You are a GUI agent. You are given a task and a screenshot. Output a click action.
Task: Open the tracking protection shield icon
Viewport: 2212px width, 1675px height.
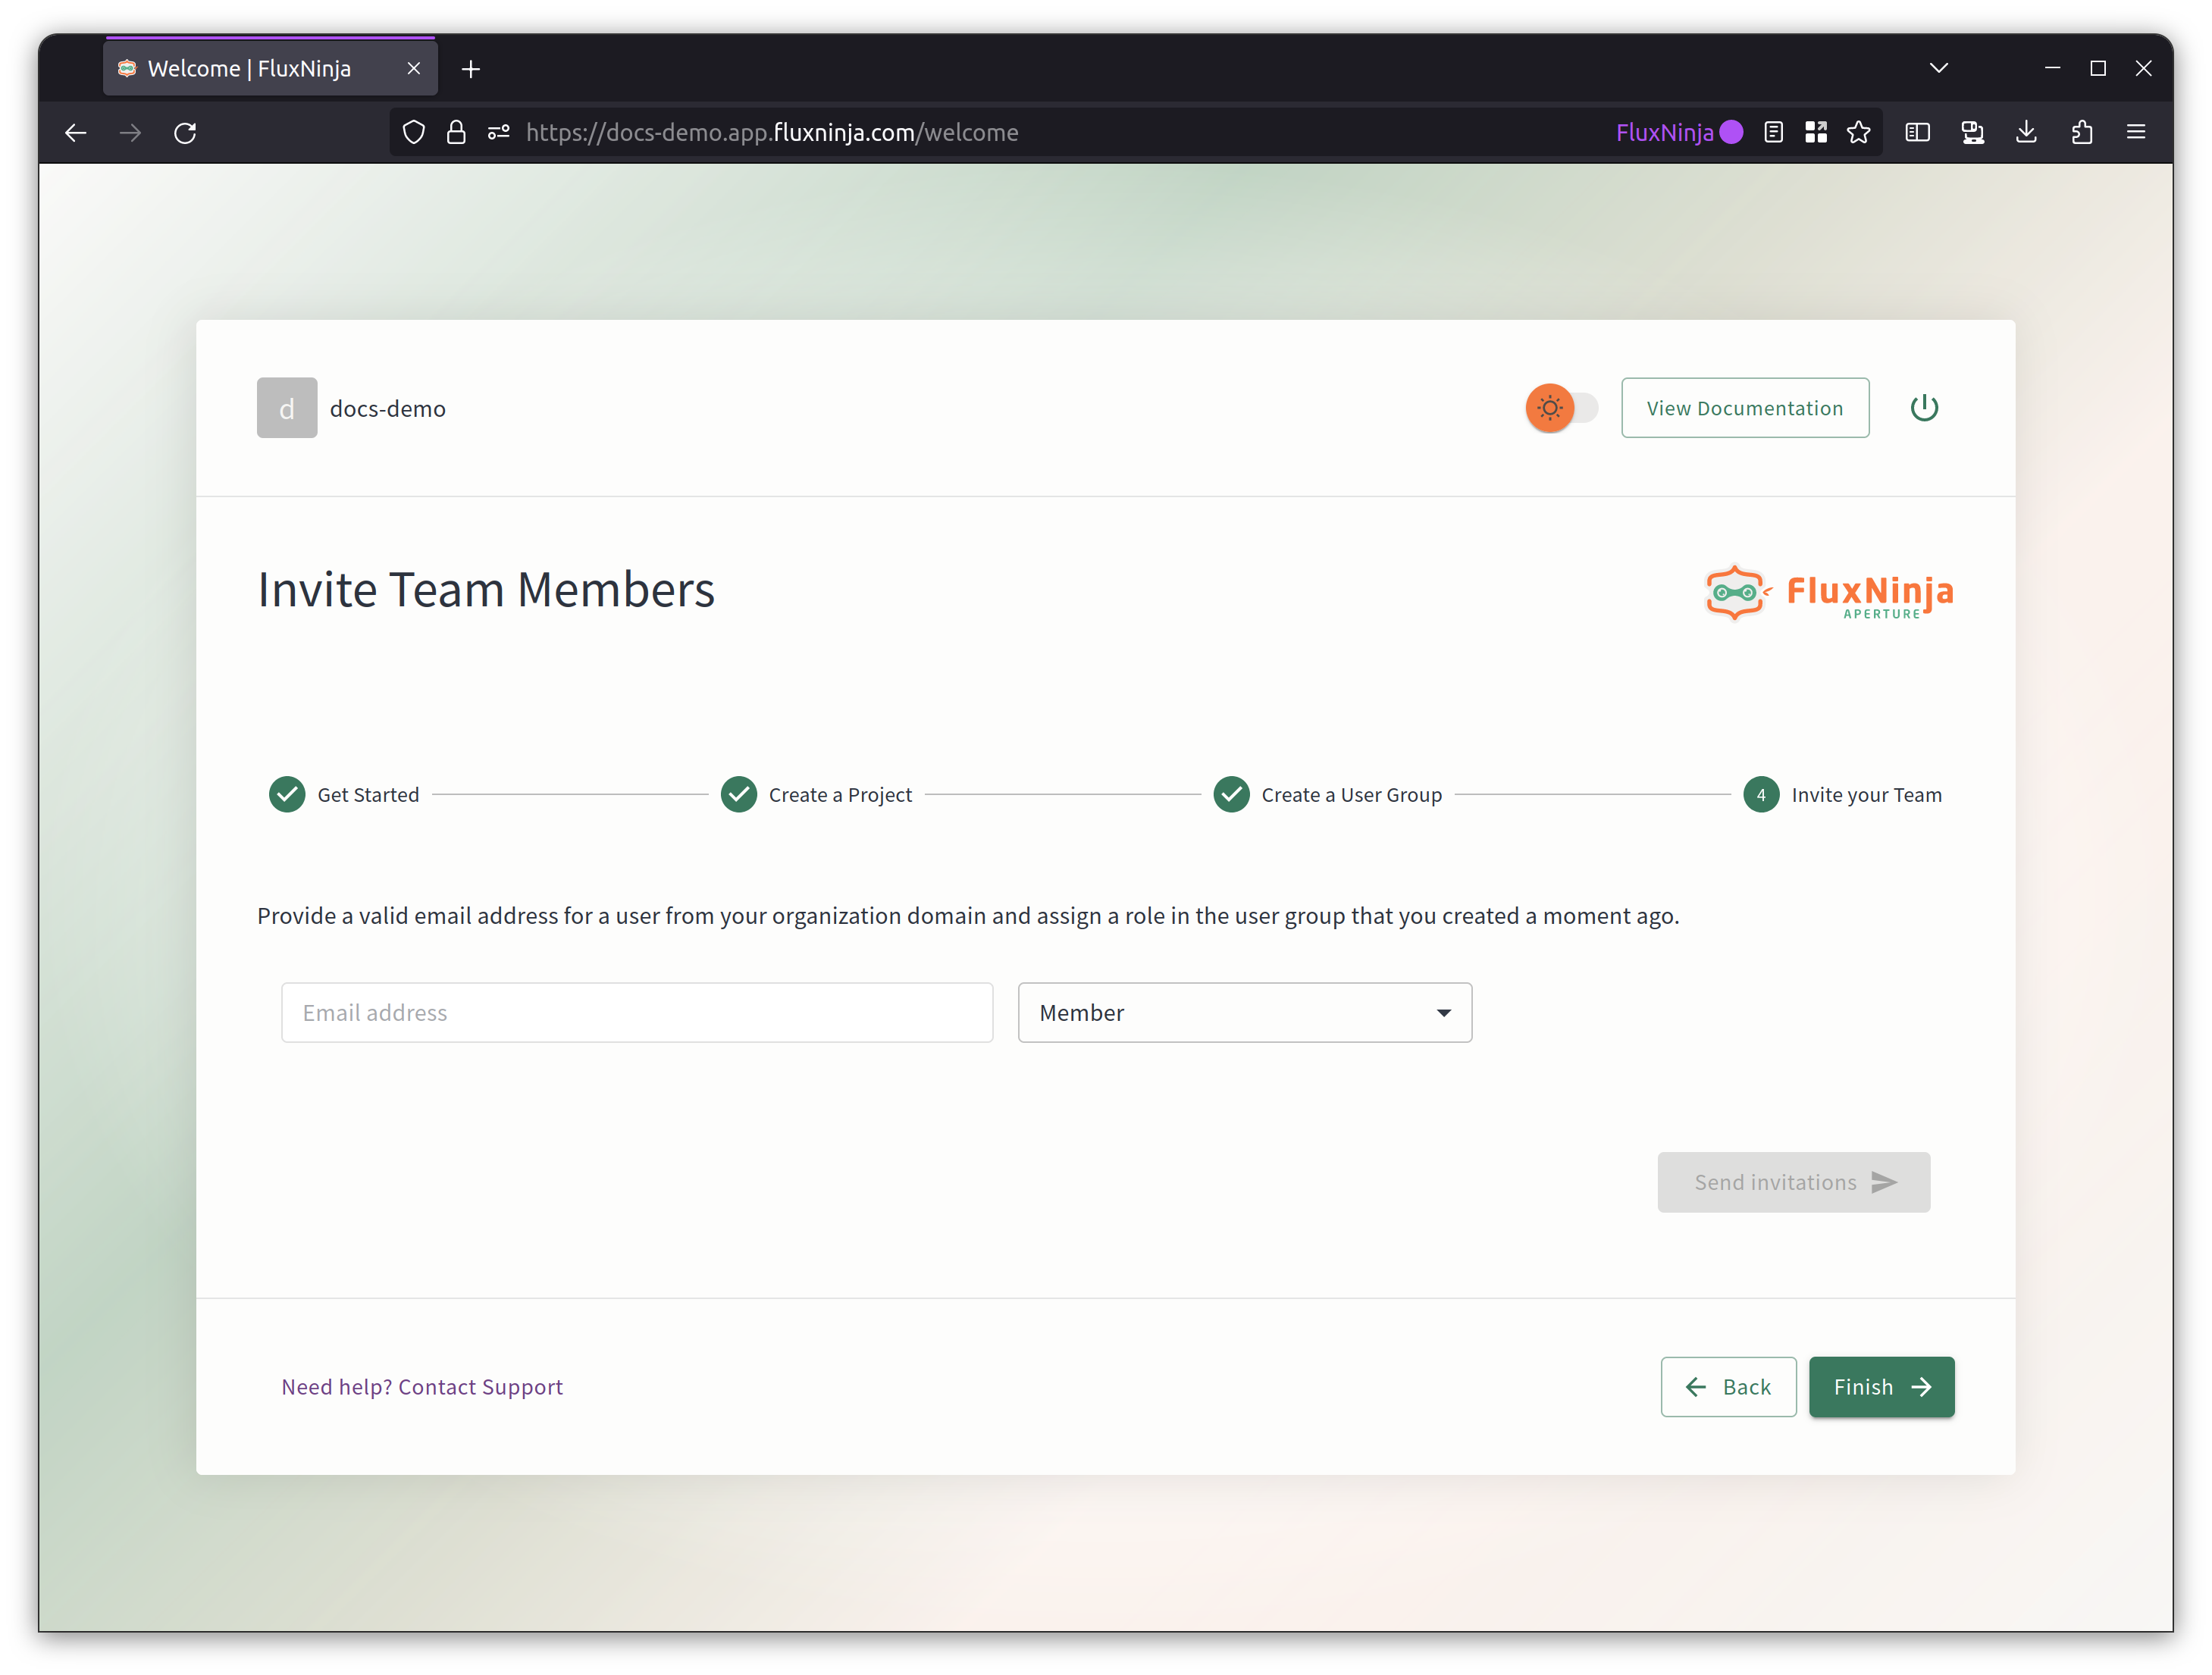(x=413, y=132)
